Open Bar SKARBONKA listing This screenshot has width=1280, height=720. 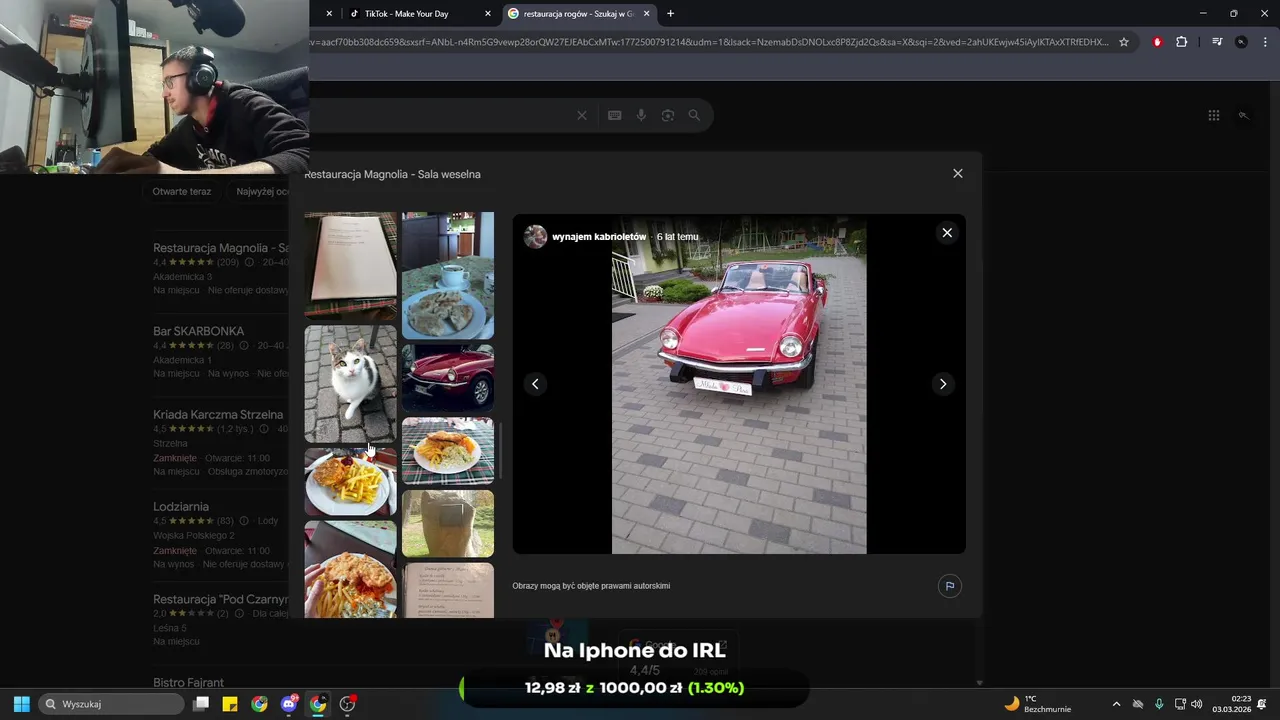point(199,331)
